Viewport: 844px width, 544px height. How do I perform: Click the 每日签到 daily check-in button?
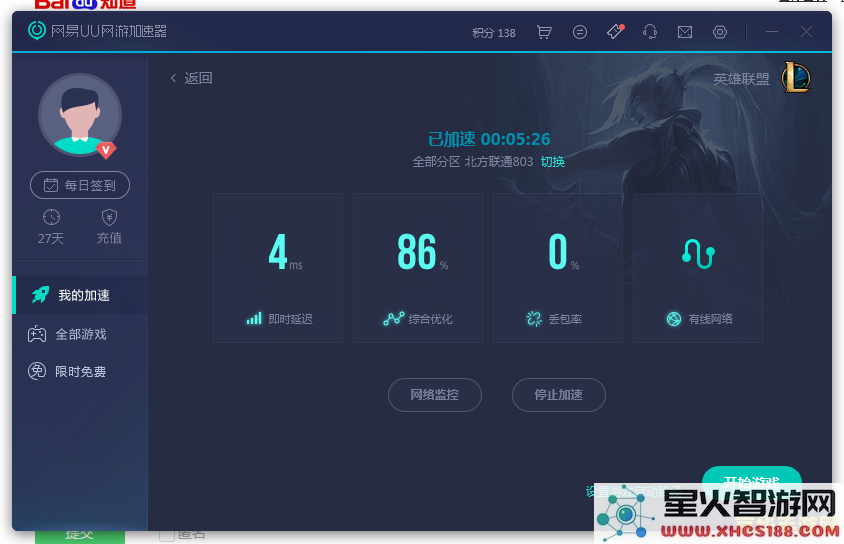click(80, 185)
